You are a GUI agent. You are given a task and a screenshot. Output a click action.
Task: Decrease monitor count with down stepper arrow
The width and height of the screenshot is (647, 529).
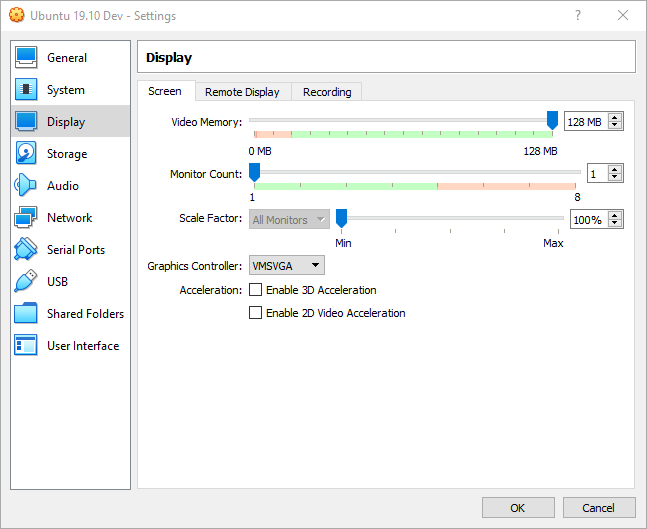[x=615, y=177]
